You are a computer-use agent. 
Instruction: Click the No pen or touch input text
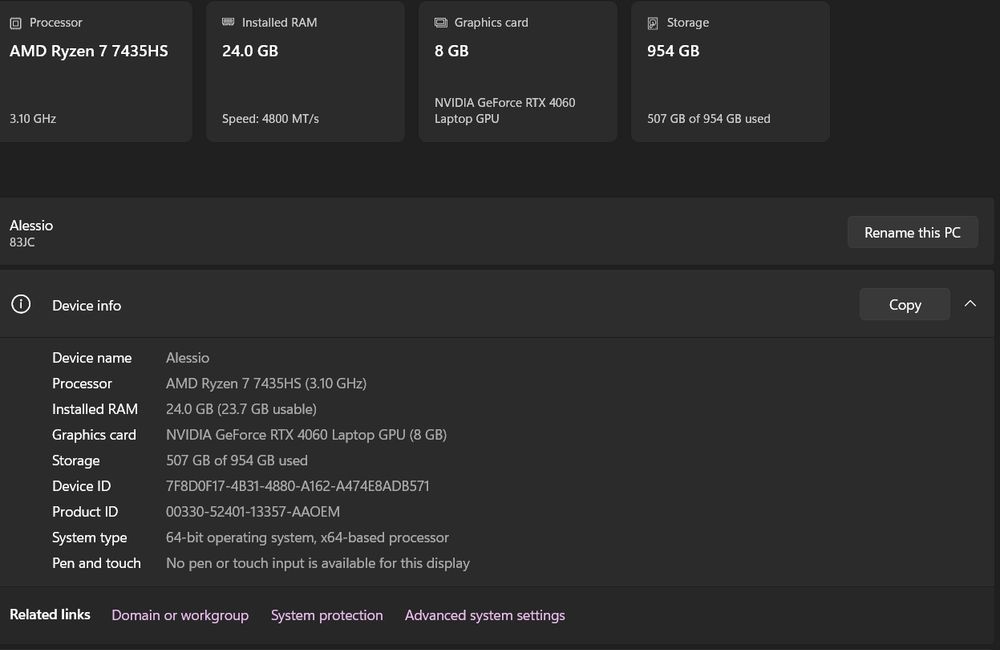[318, 563]
